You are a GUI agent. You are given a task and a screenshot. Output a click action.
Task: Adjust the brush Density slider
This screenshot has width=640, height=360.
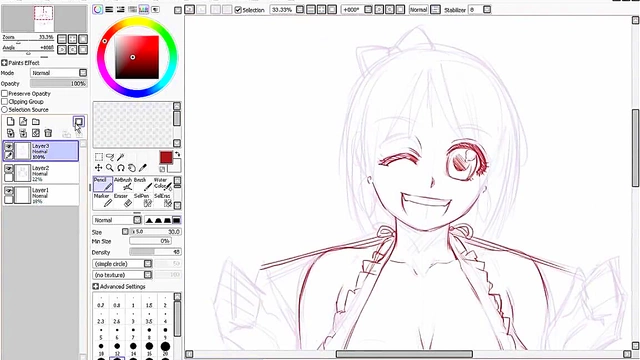coord(156,252)
